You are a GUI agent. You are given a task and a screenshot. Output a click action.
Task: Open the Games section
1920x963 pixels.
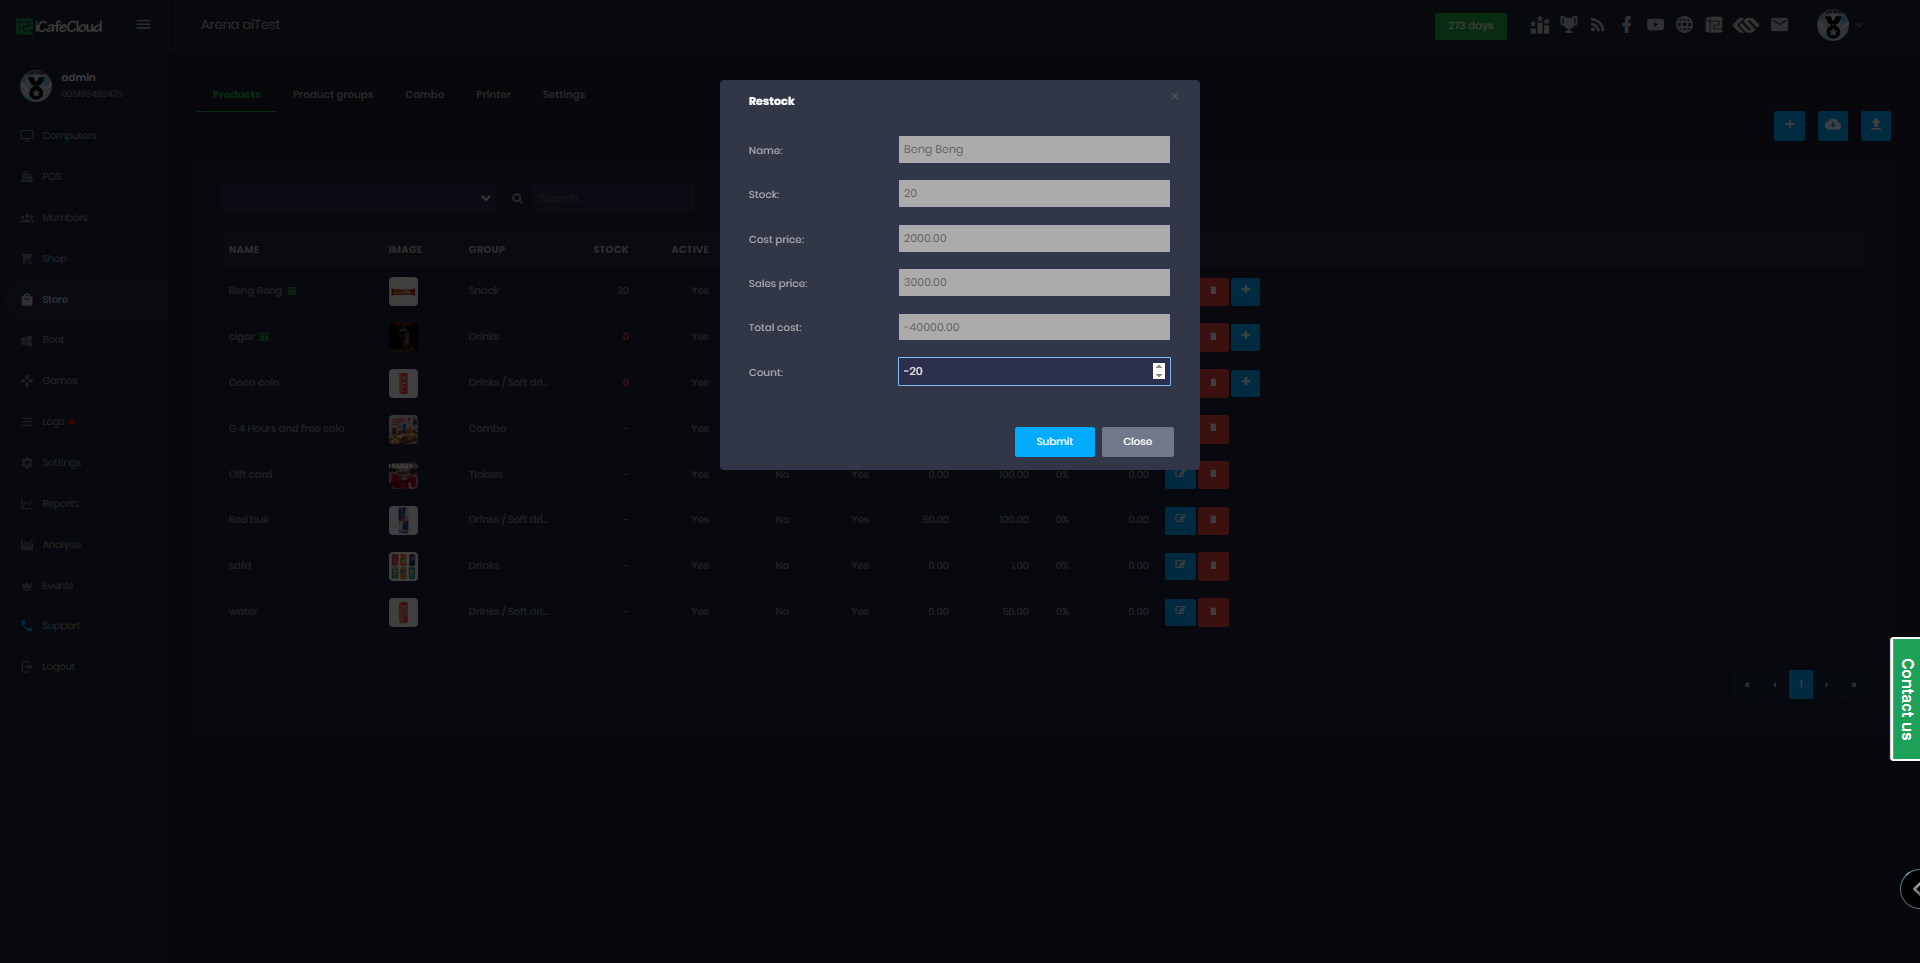[59, 380]
